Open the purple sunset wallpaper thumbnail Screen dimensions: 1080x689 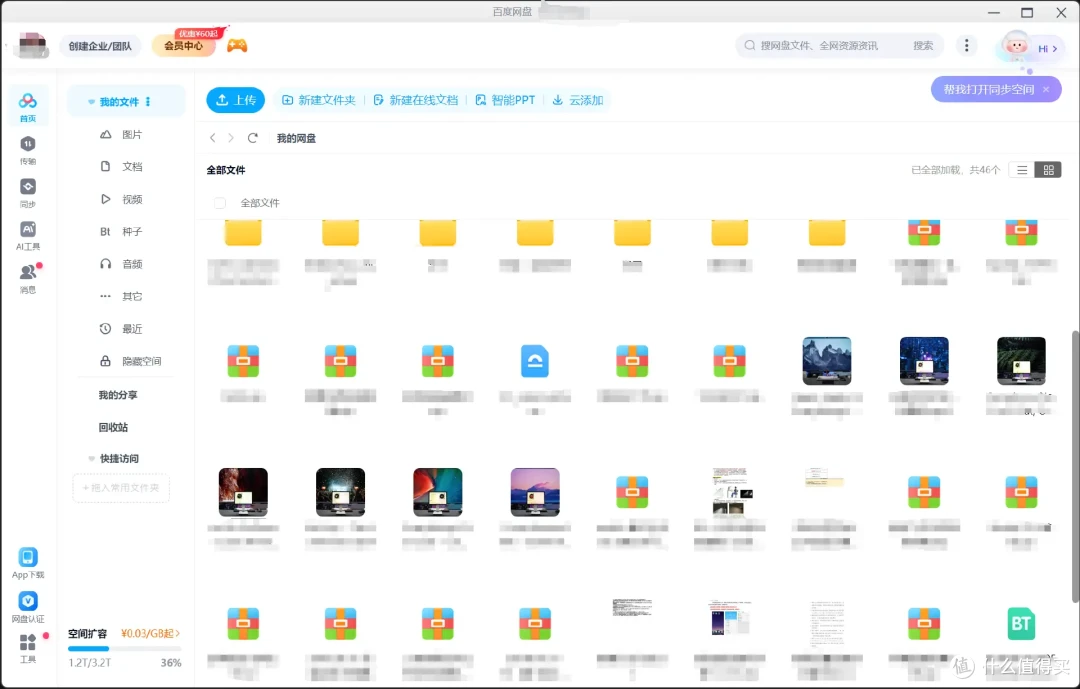coord(534,492)
